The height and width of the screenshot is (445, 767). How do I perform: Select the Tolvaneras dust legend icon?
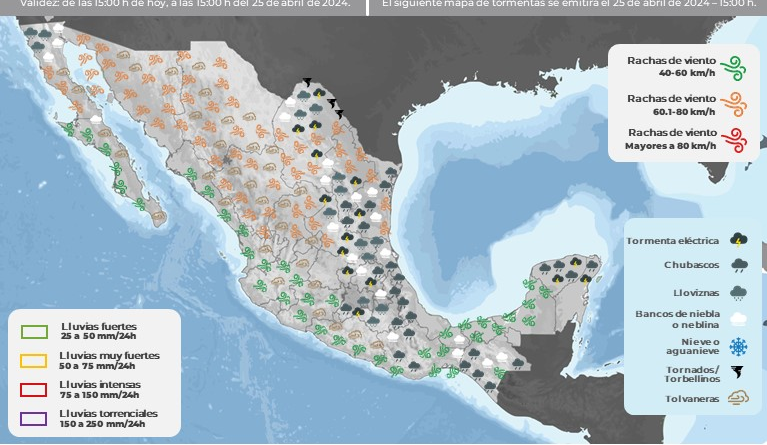pyautogui.click(x=738, y=399)
